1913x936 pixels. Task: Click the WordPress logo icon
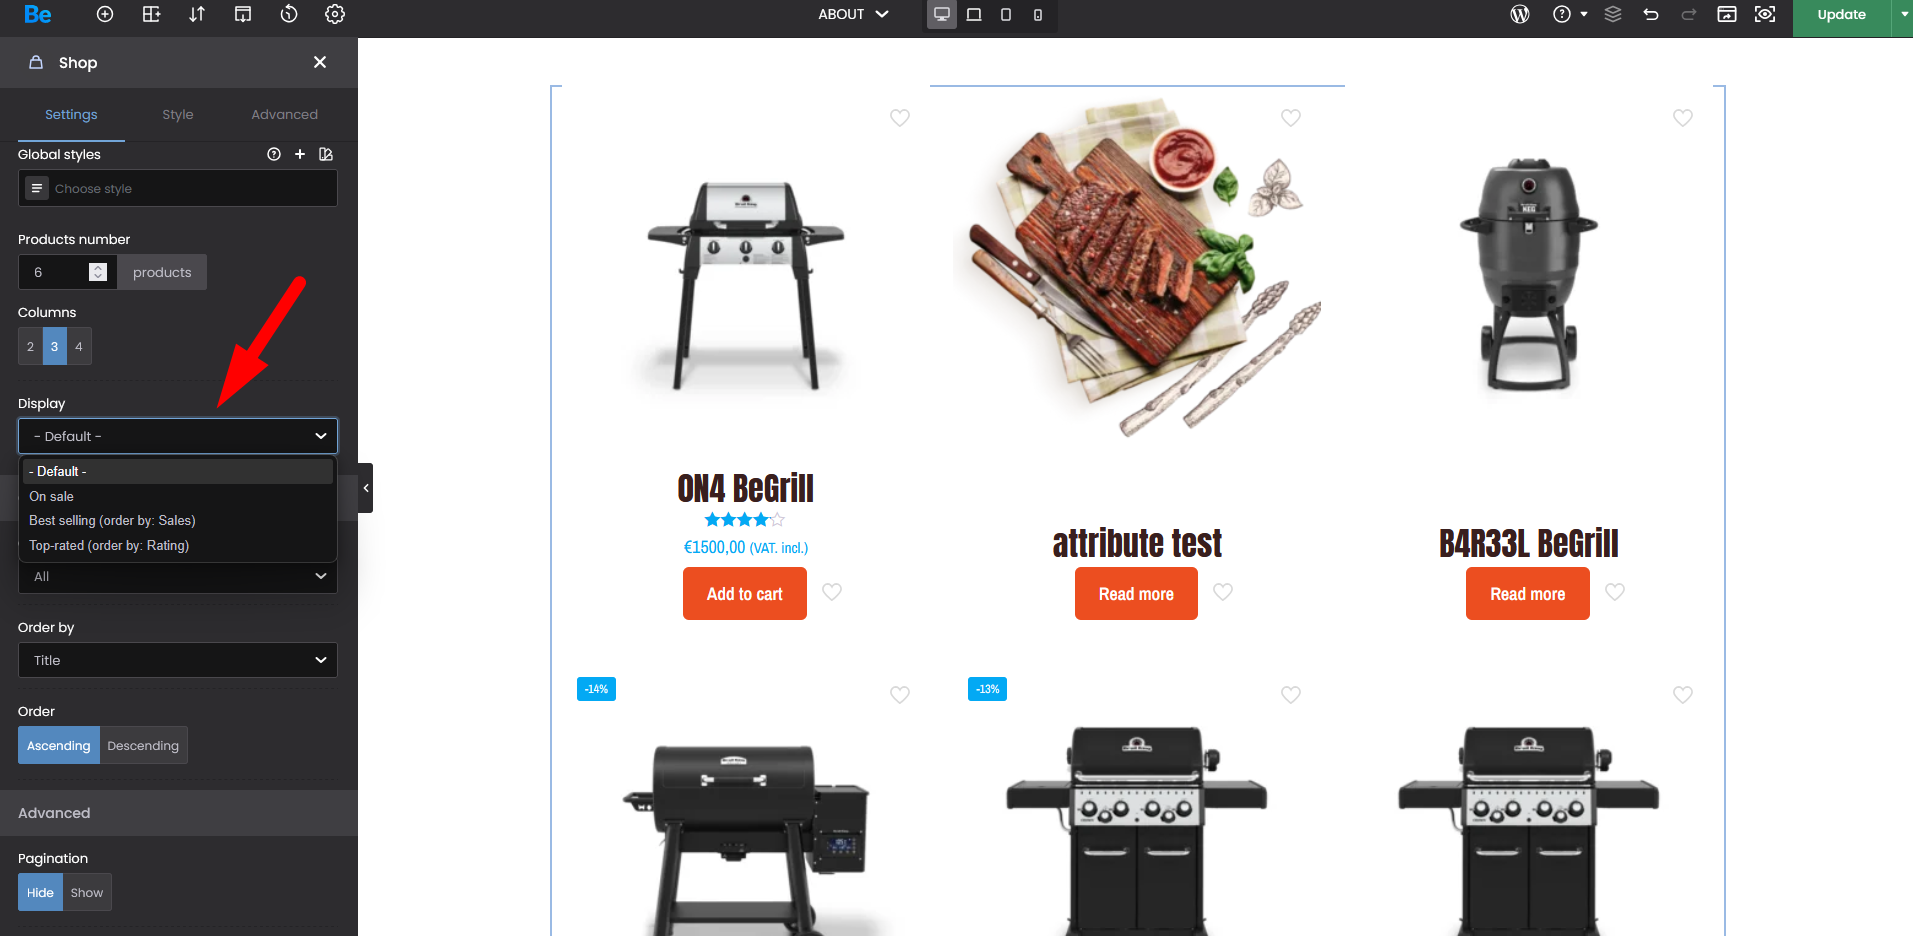[x=1520, y=14]
